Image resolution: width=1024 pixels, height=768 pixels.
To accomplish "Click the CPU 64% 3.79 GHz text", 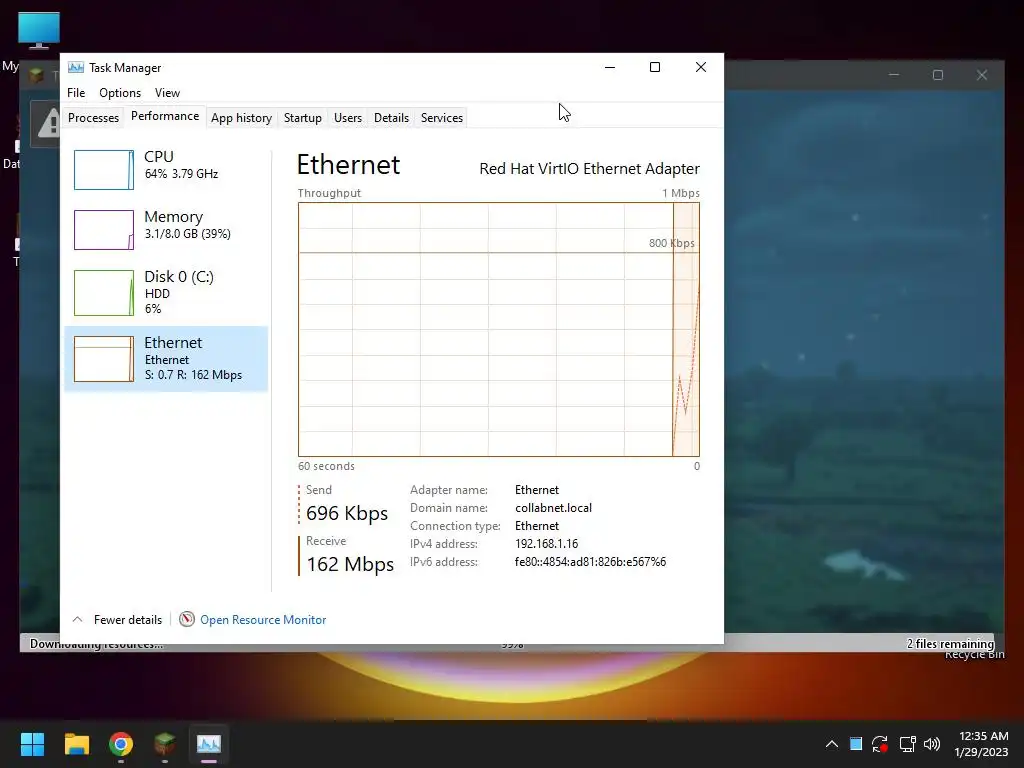I will [181, 174].
